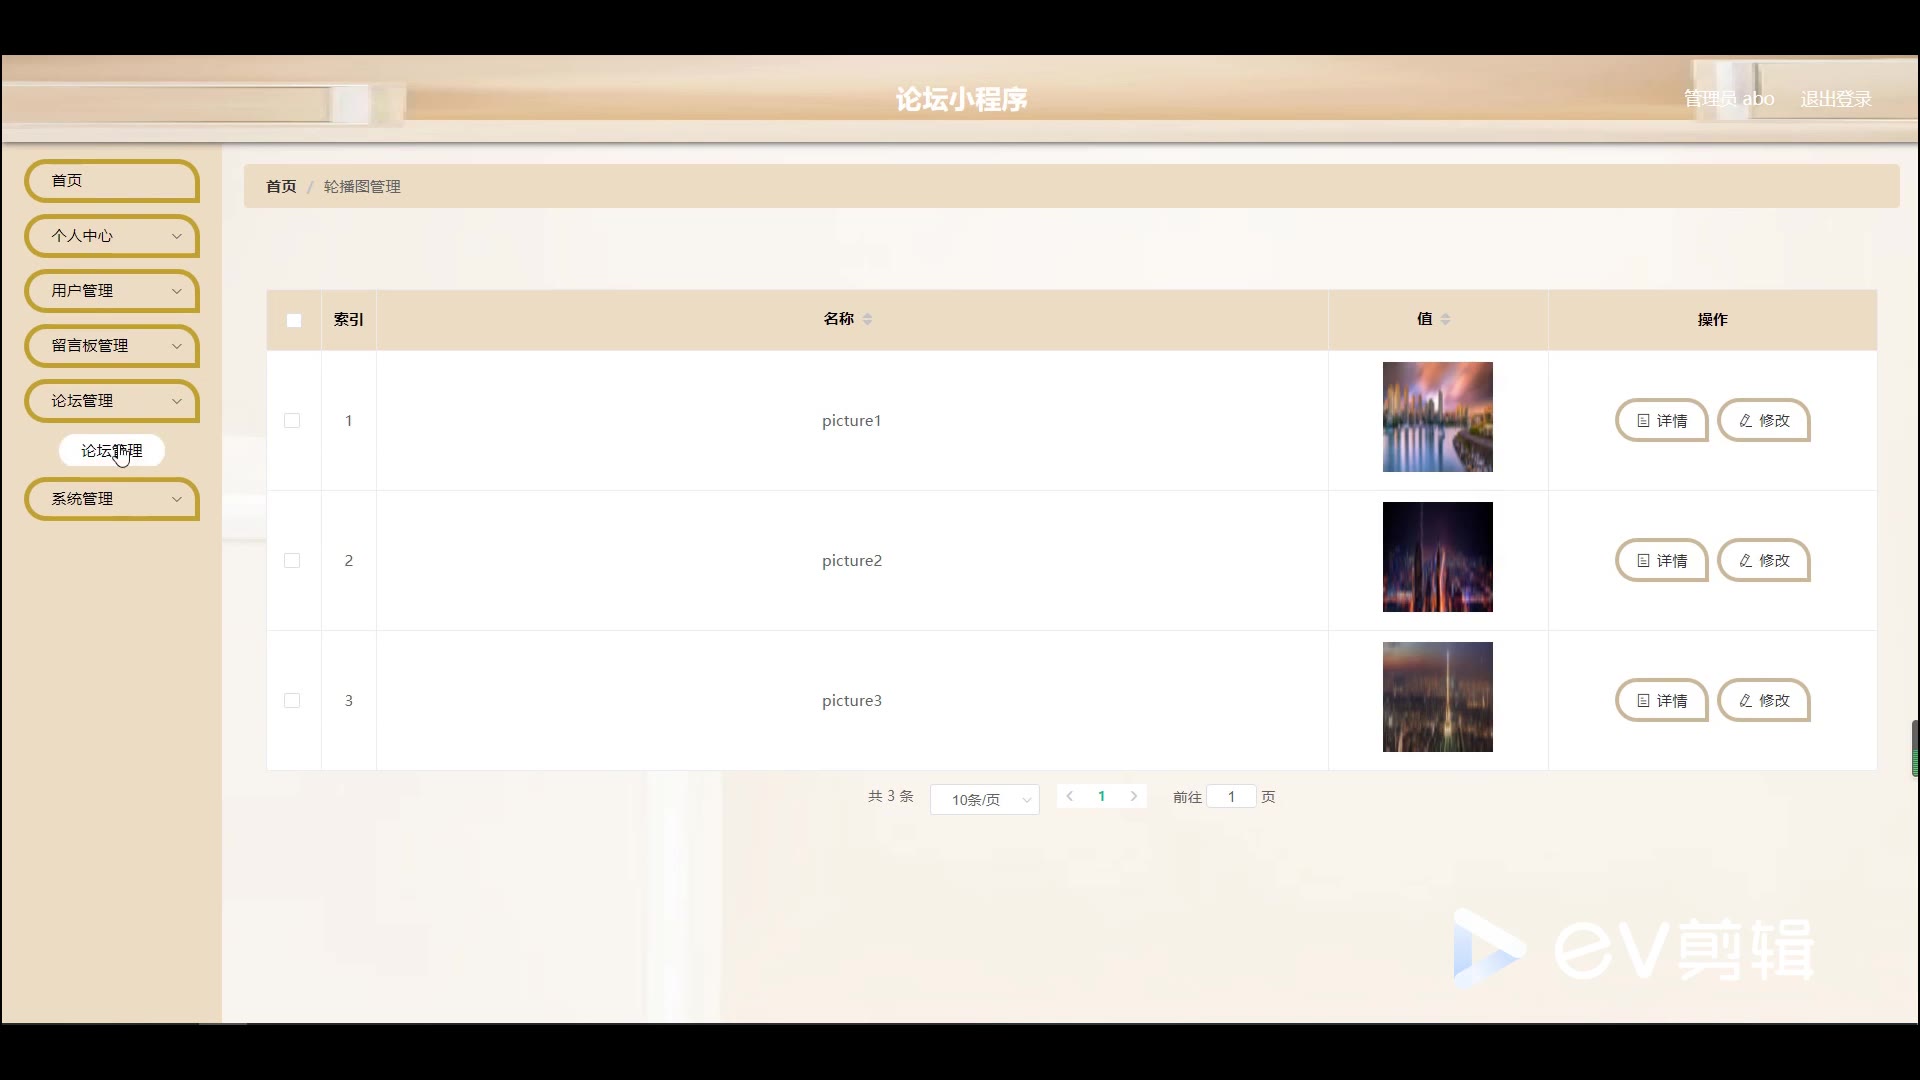Sort by 值 column arrows
The image size is (1920, 1080).
(x=1445, y=319)
